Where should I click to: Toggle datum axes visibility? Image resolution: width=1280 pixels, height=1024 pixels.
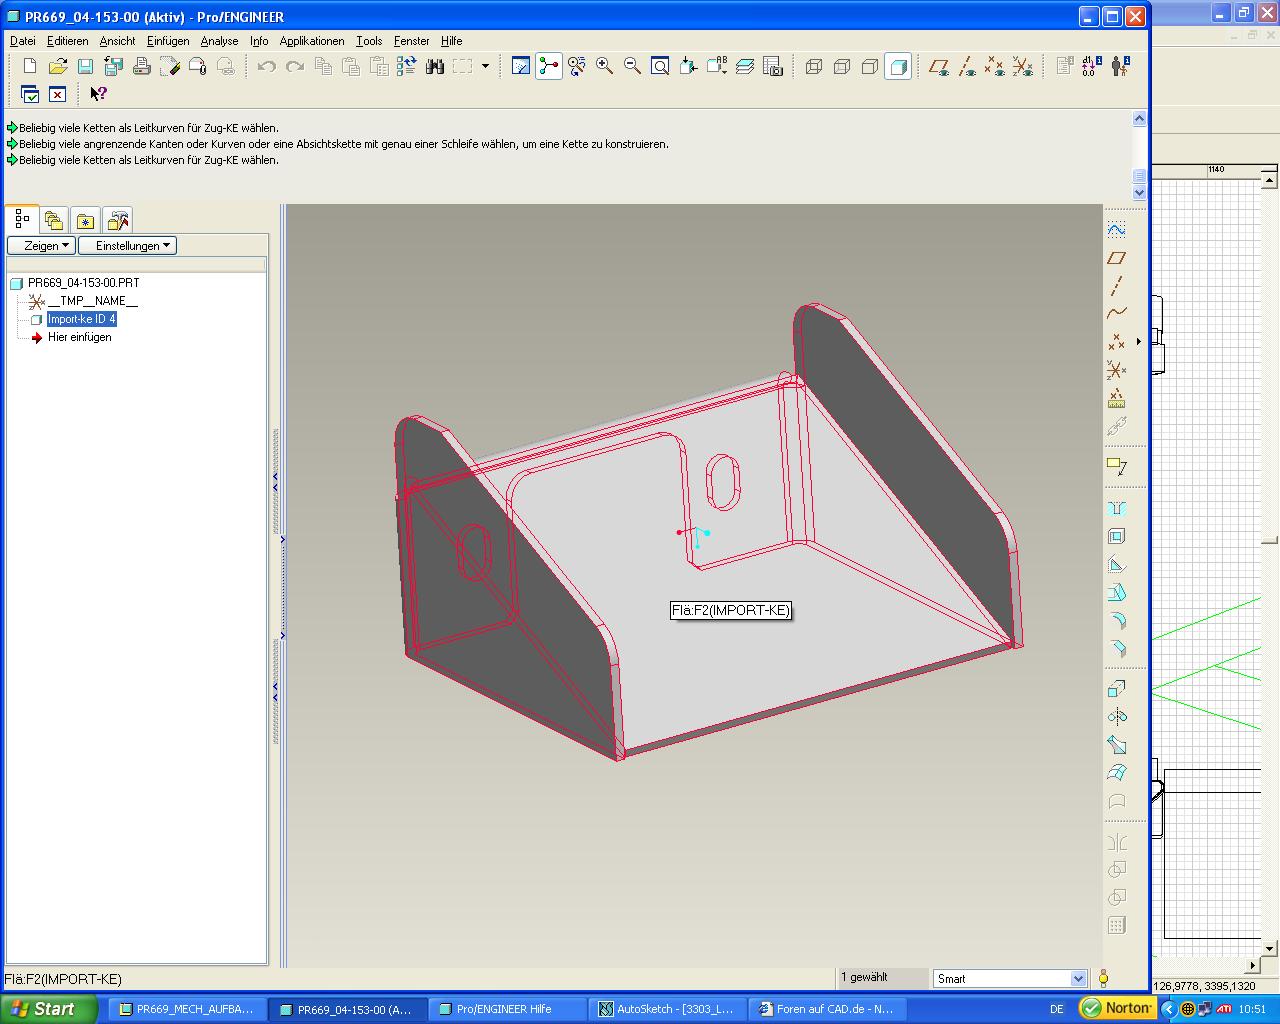click(966, 66)
